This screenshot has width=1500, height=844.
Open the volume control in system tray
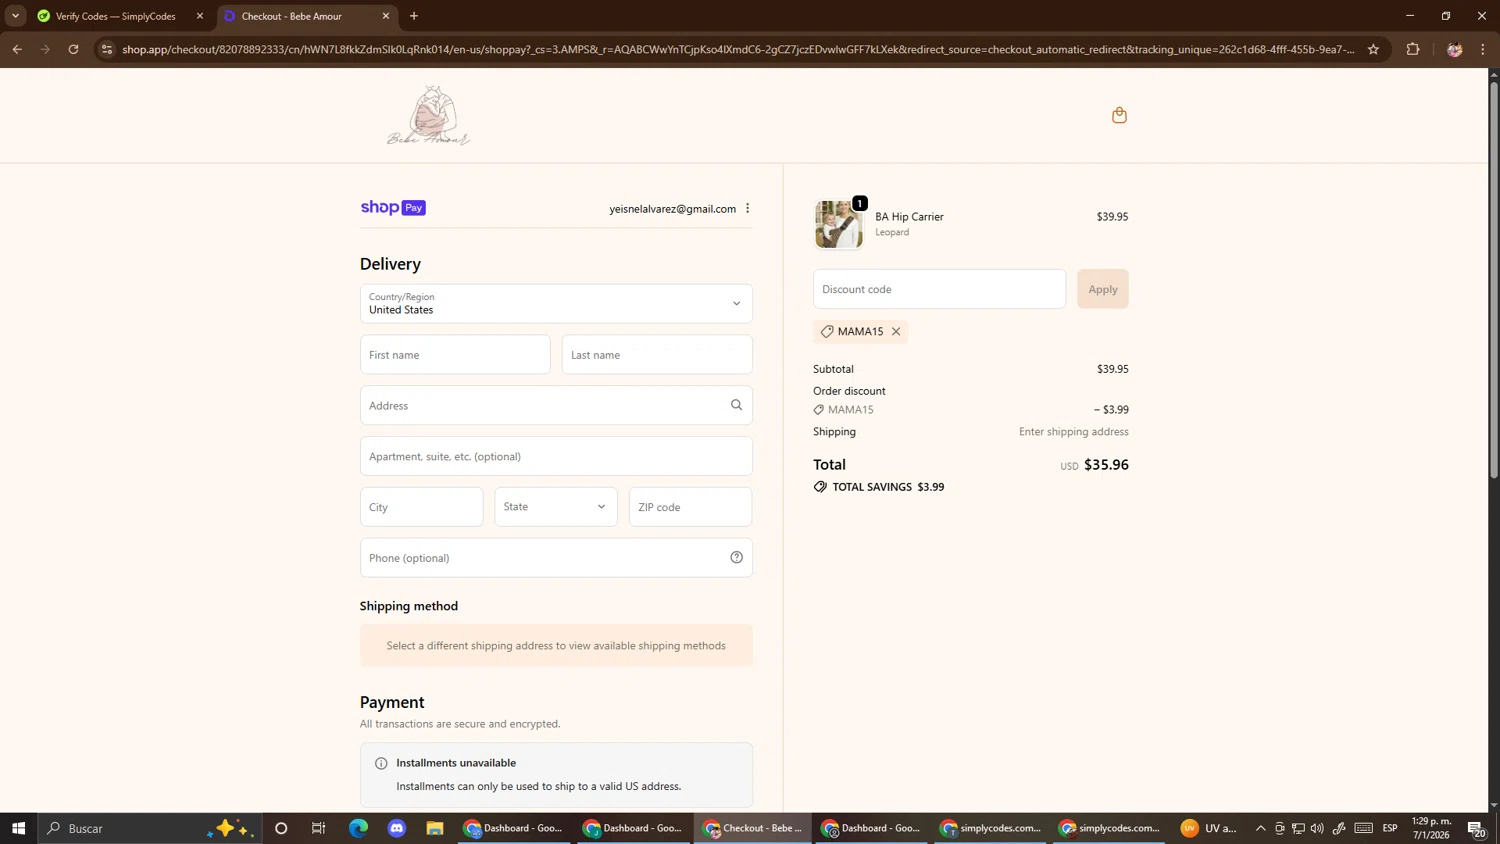[1317, 828]
